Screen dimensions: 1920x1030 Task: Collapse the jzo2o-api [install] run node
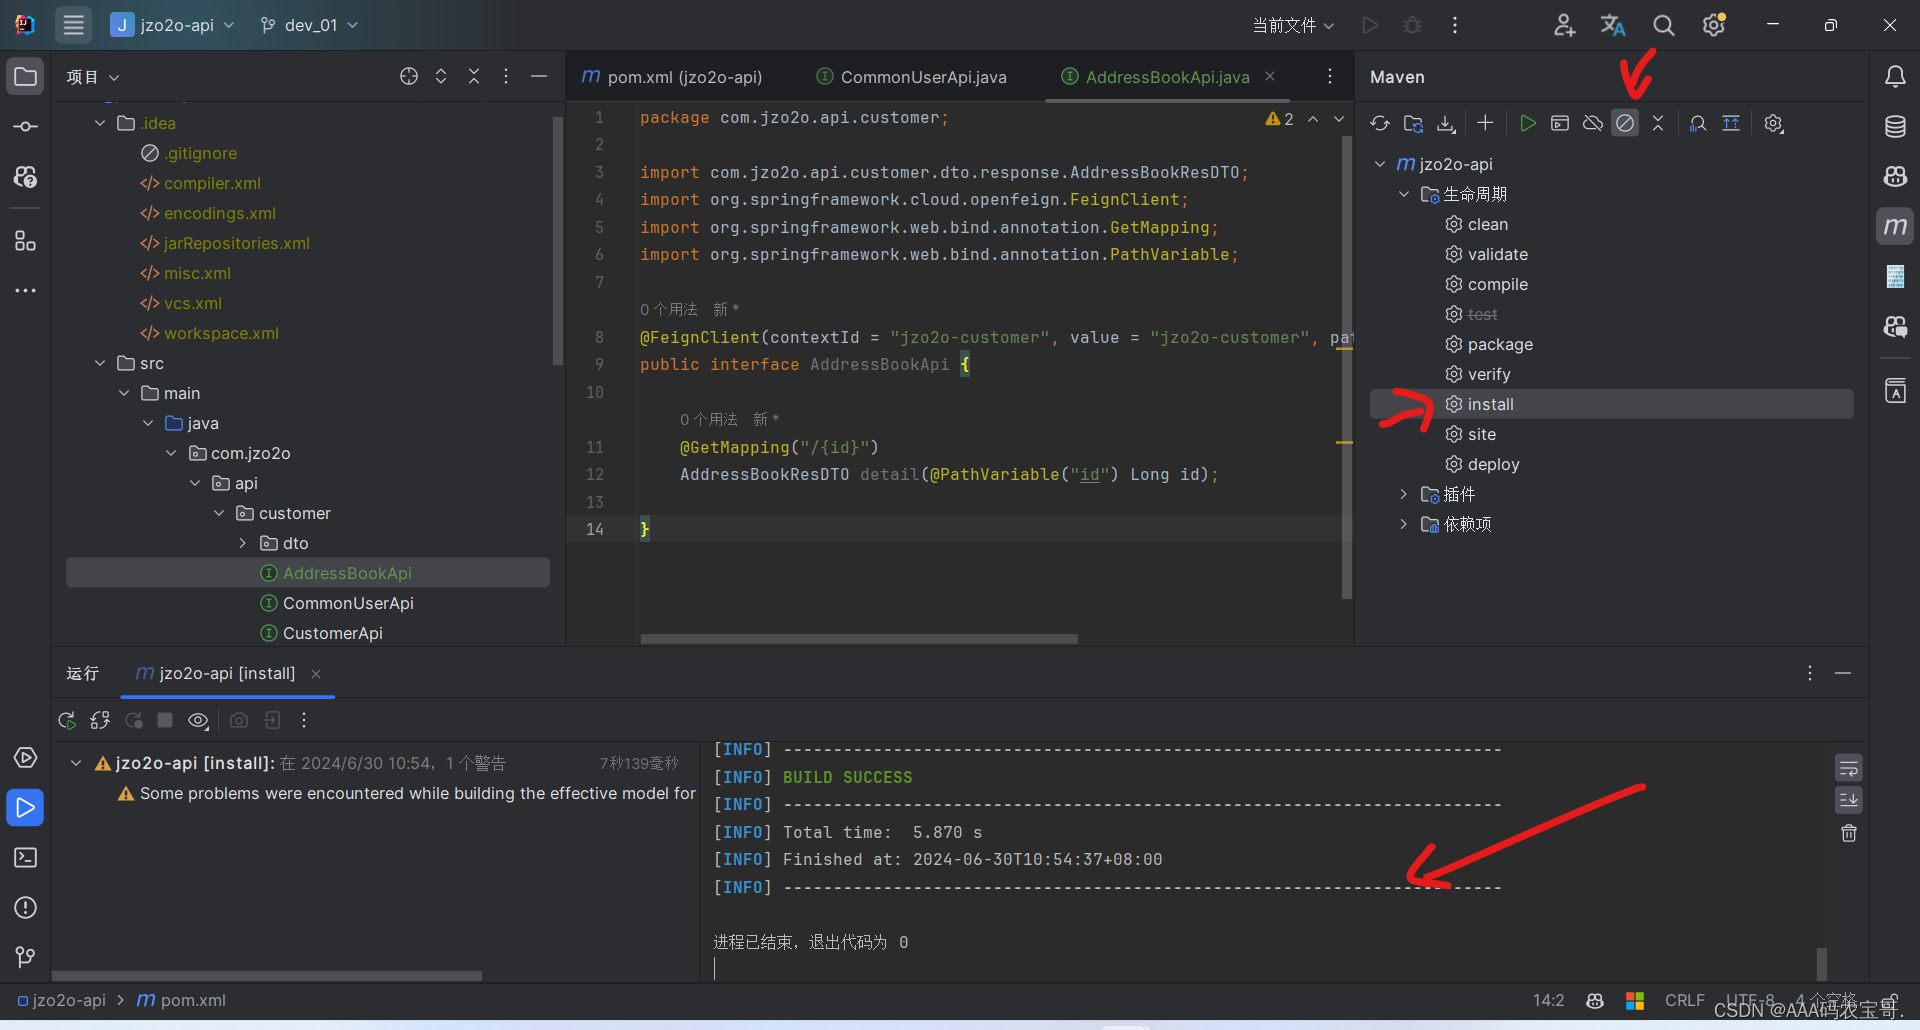click(x=76, y=763)
